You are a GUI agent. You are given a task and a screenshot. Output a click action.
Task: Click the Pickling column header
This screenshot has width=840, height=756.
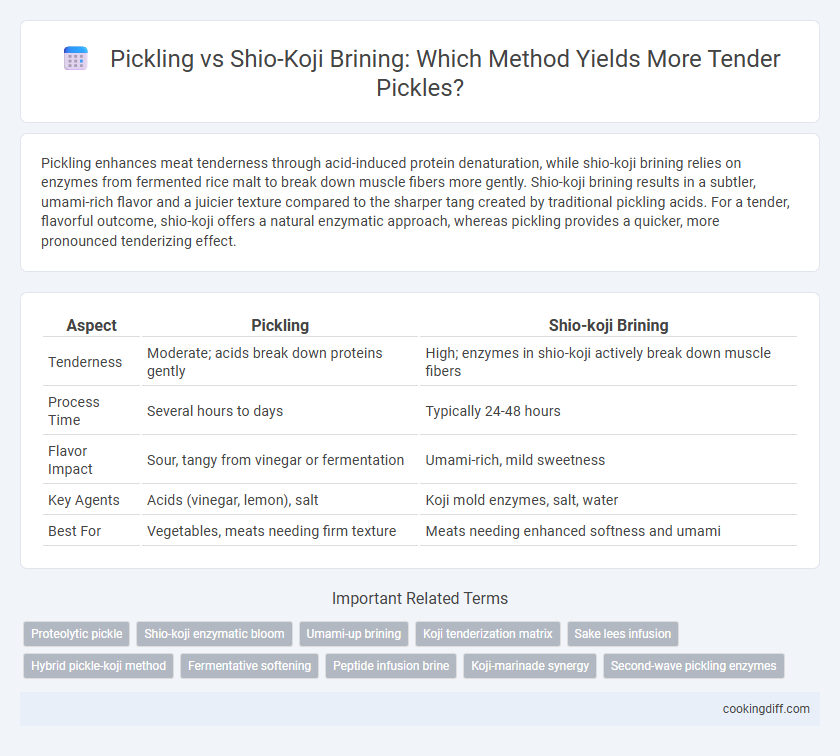coord(280,325)
